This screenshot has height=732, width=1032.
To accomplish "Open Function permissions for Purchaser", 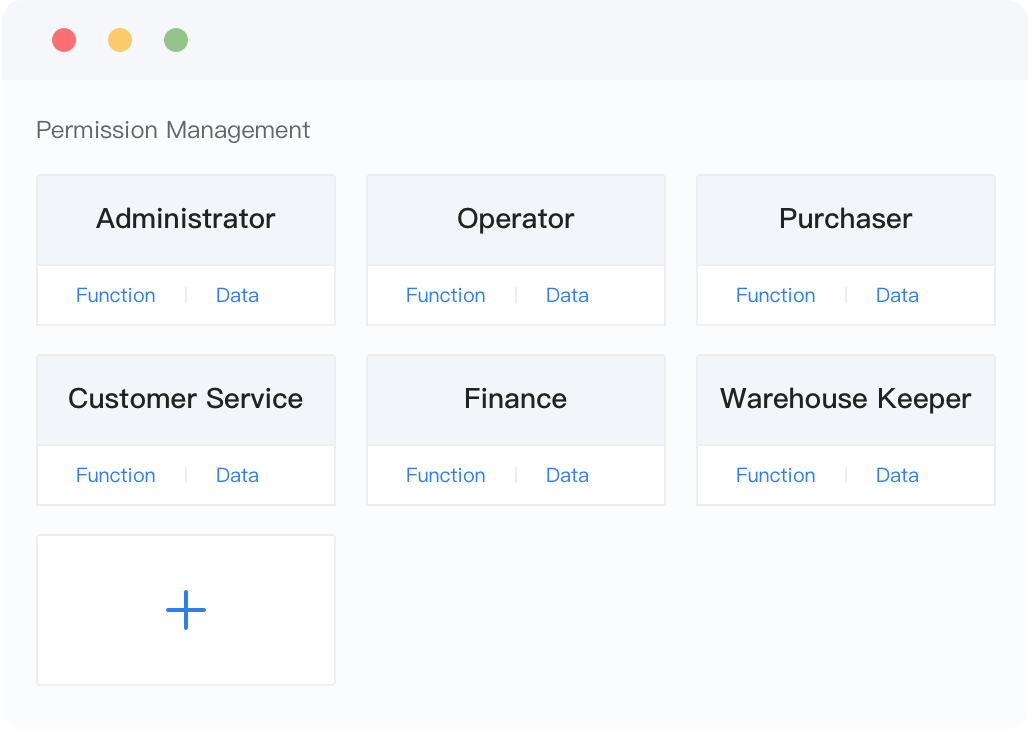I will pos(776,295).
